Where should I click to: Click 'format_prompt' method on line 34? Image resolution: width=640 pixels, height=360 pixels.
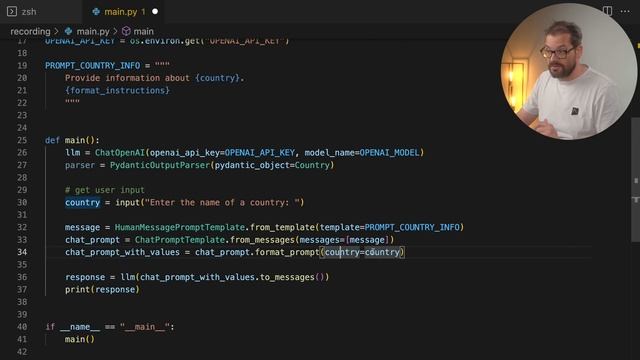click(287, 252)
